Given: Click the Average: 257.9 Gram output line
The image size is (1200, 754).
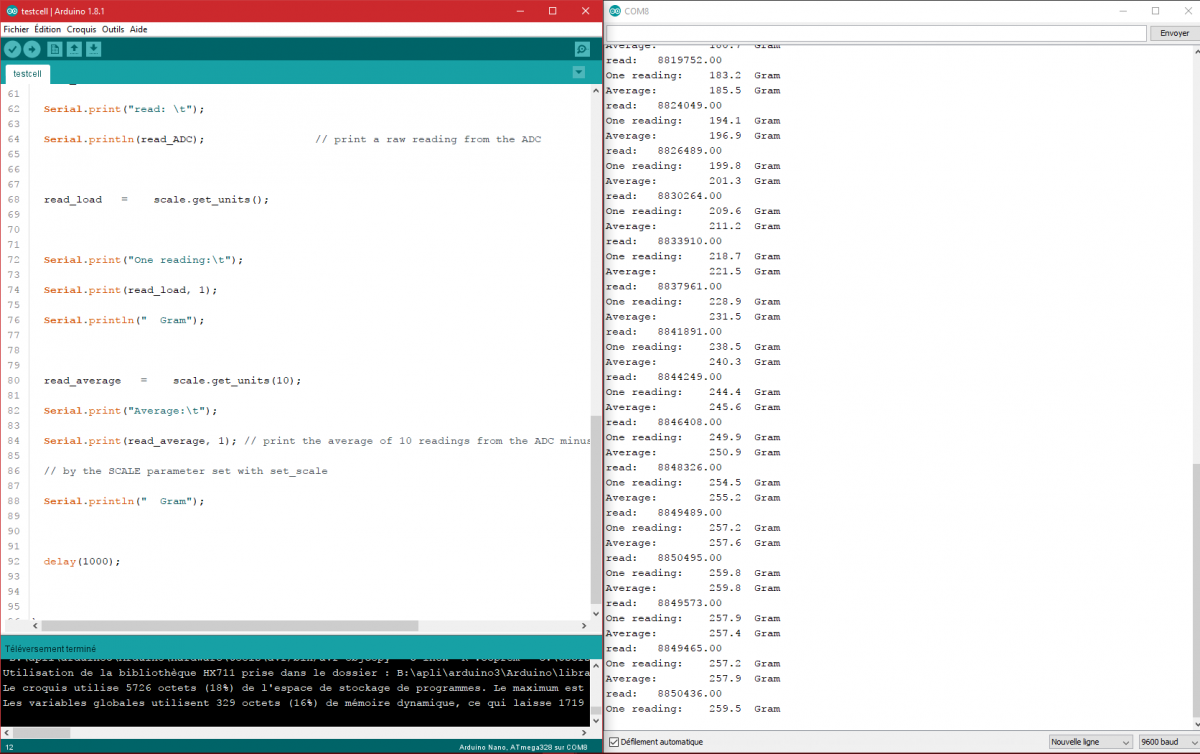Looking at the screenshot, I should 693,678.
